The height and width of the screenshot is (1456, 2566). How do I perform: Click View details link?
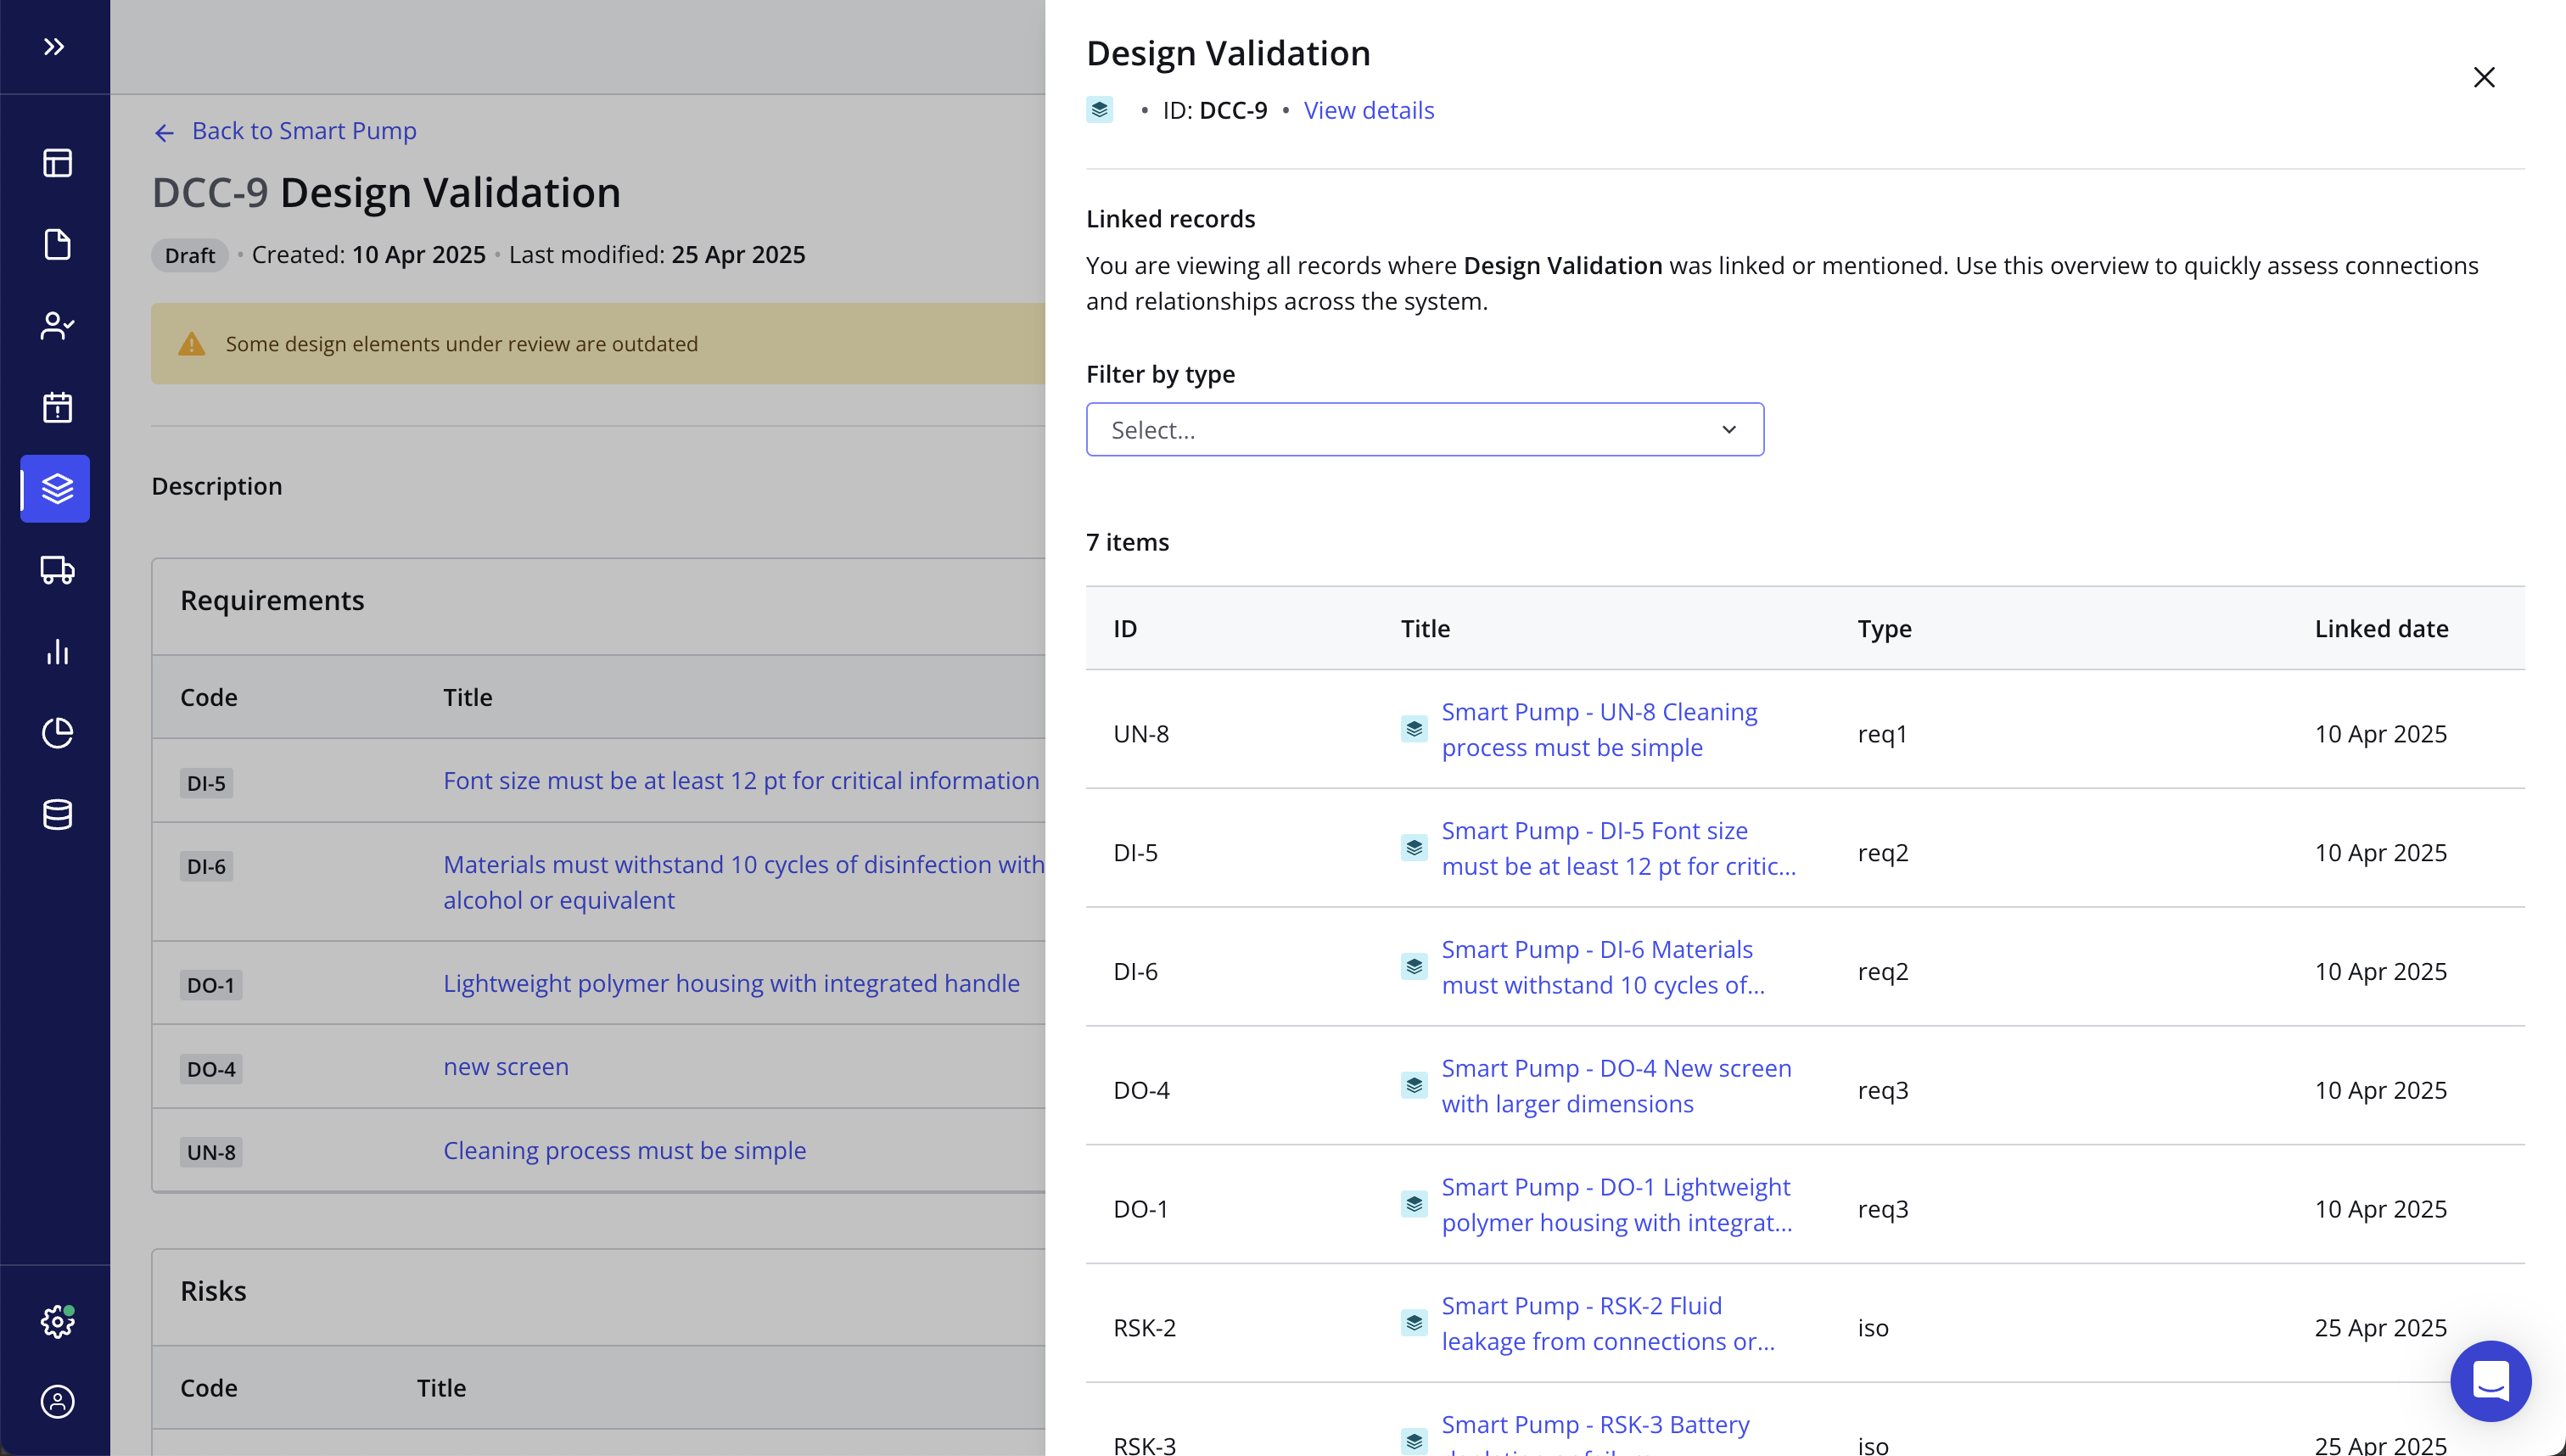1368,111
